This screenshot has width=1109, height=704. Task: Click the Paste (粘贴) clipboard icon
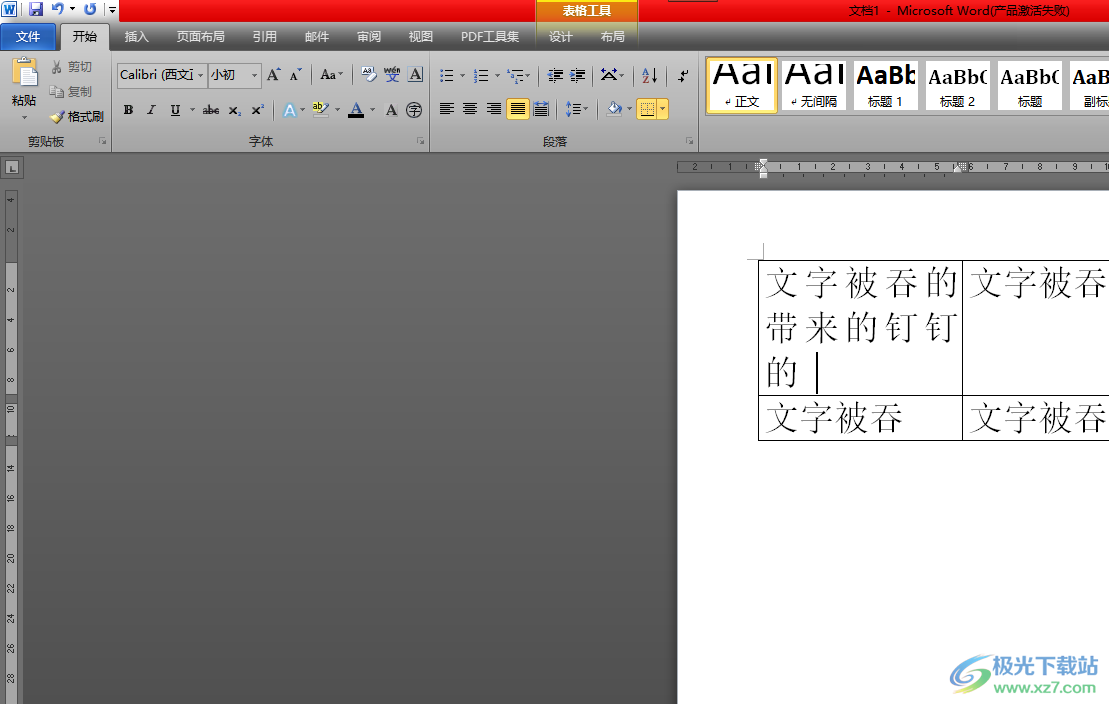tap(25, 72)
